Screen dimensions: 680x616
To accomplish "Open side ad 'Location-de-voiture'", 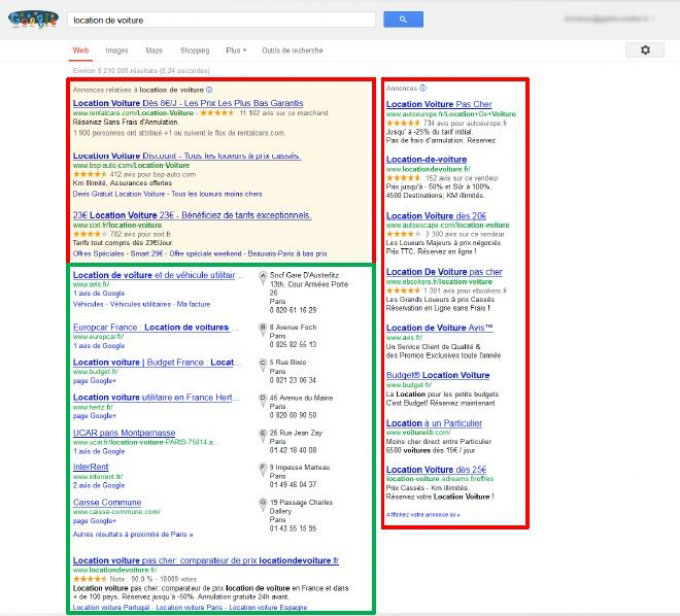I will click(426, 159).
